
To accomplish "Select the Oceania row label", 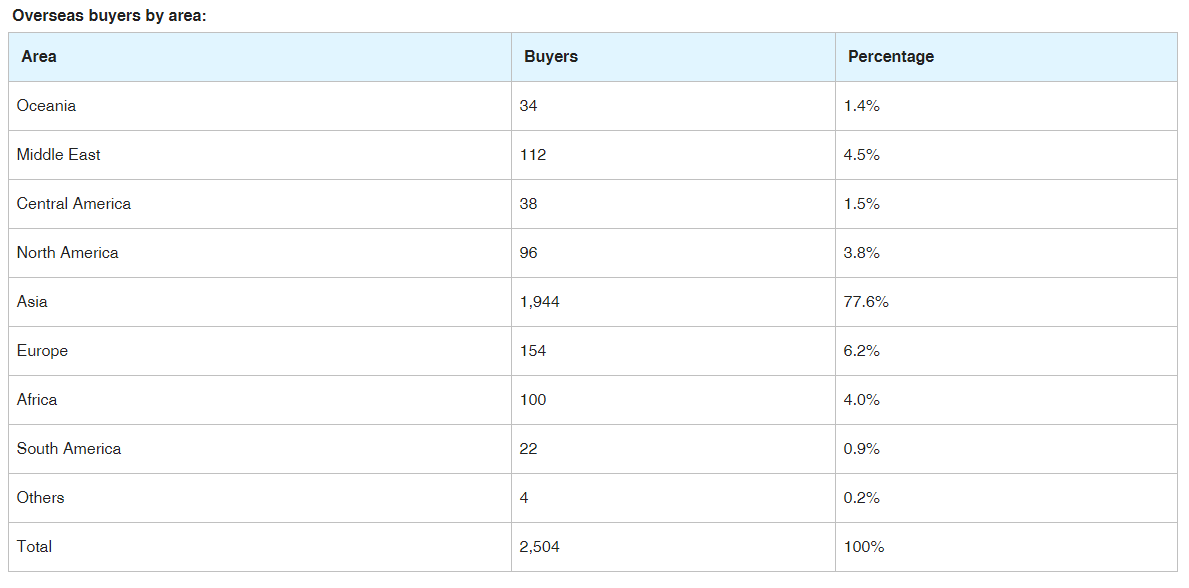I will (x=46, y=106).
